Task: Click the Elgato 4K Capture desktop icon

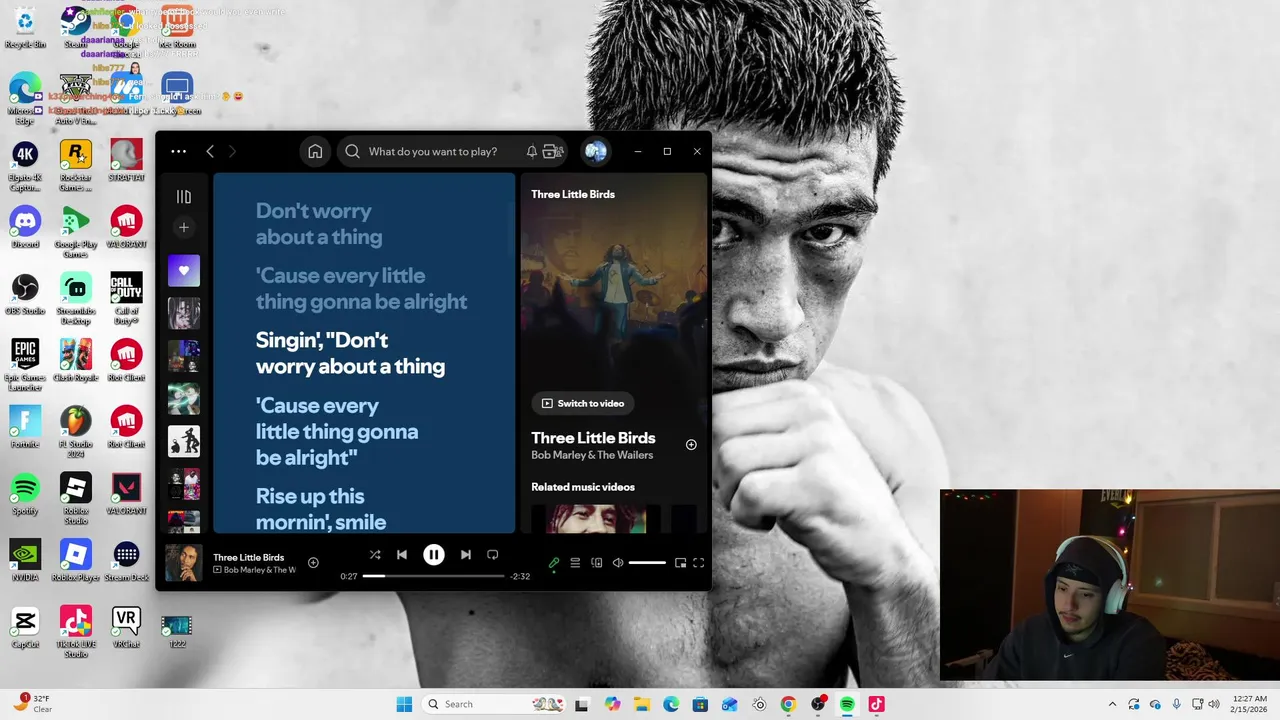Action: click(25, 166)
